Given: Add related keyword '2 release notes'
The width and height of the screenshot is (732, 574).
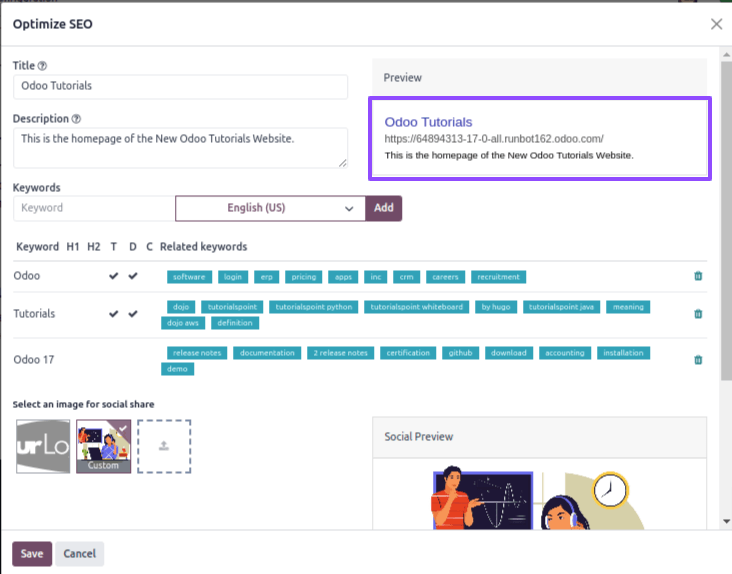Looking at the screenshot, I should (x=340, y=353).
